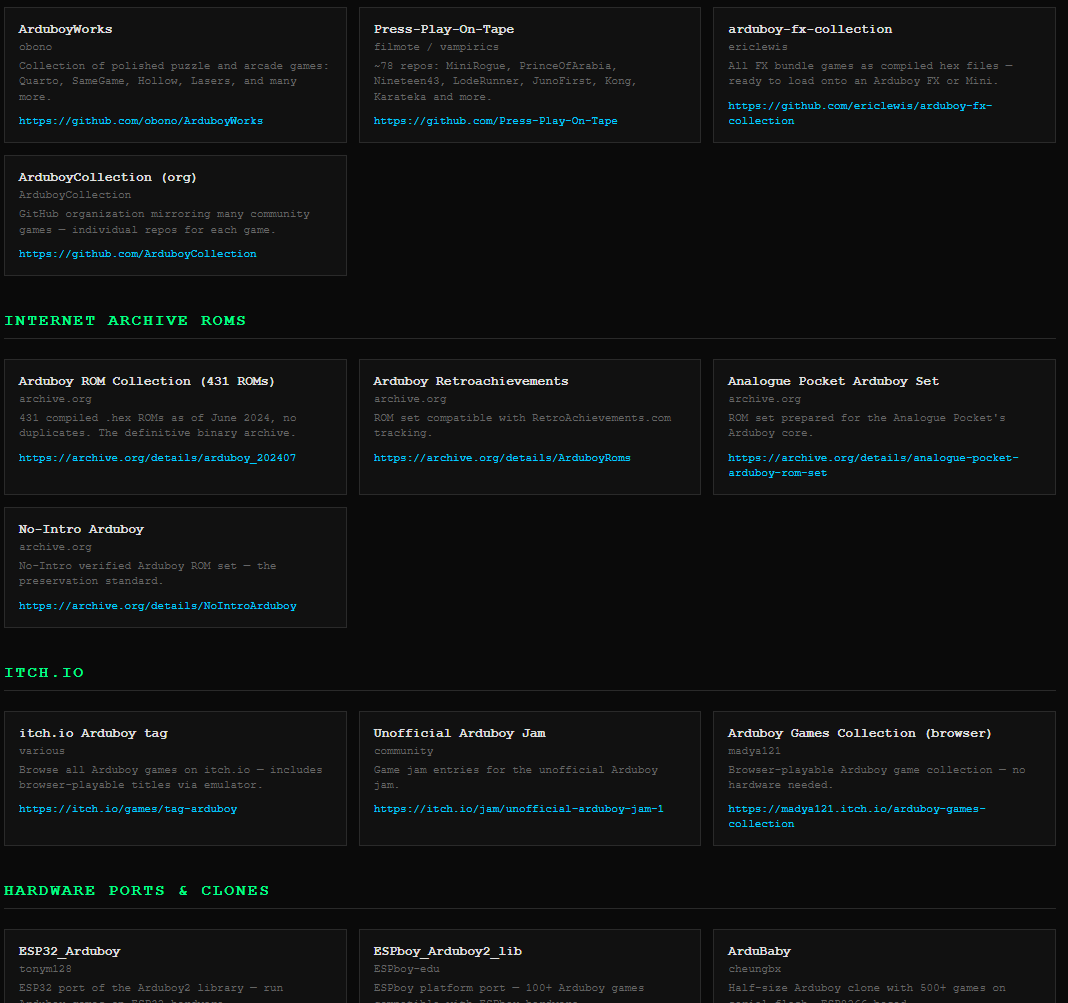
Task: Click the 'community' subtitle under Unofficial Arduboy Jam
Action: tap(403, 751)
